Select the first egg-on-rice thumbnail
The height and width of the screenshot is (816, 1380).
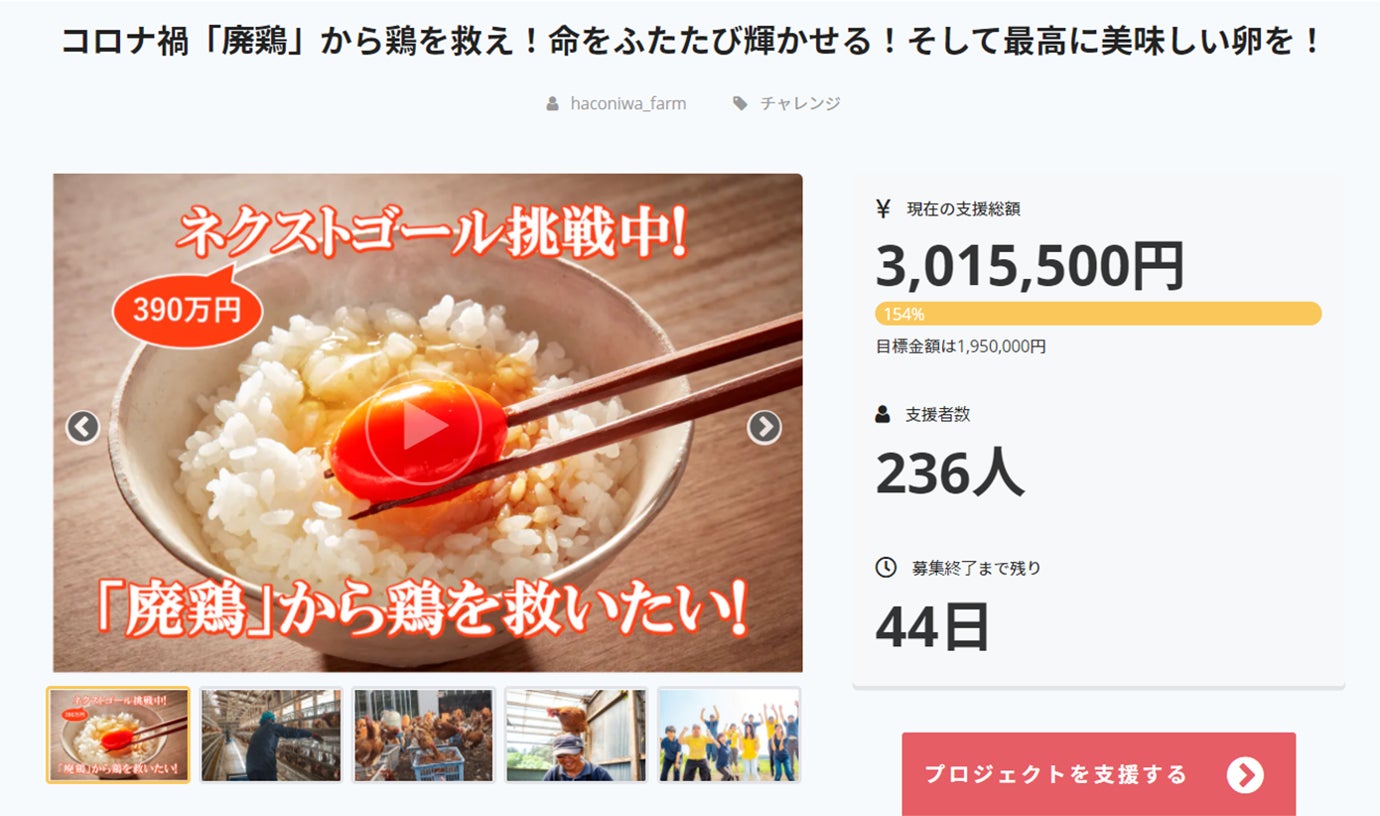point(118,735)
